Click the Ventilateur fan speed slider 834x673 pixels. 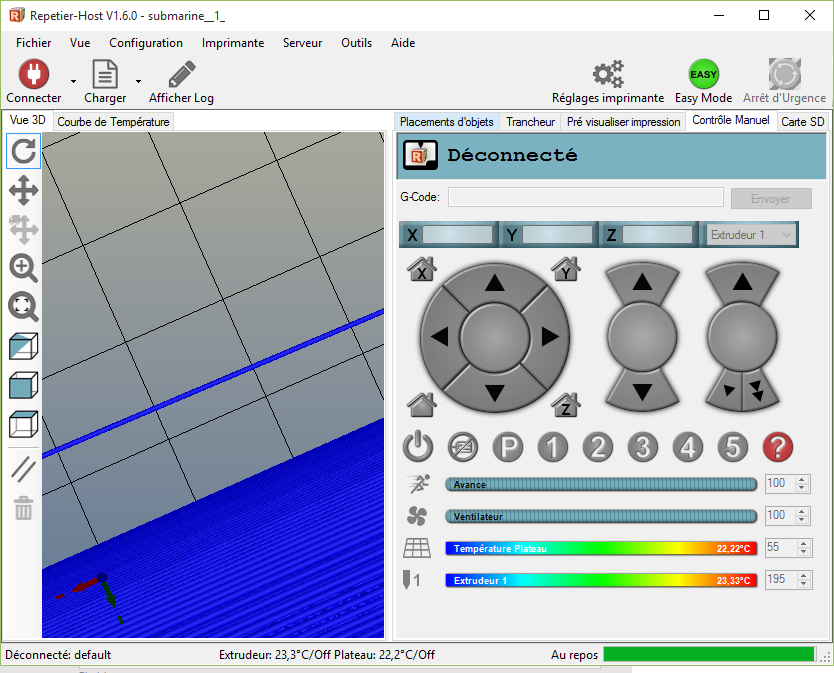tap(601, 516)
